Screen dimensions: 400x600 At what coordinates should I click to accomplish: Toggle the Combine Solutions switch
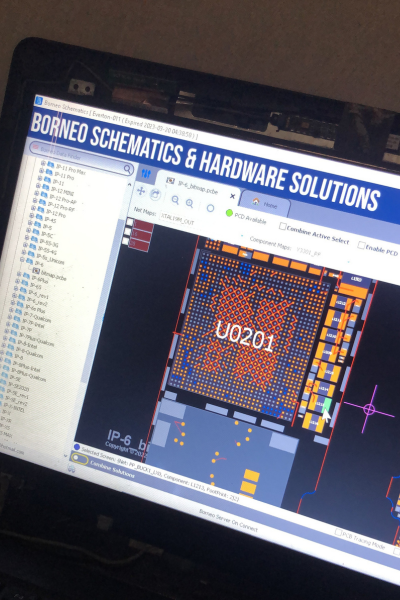[79, 458]
